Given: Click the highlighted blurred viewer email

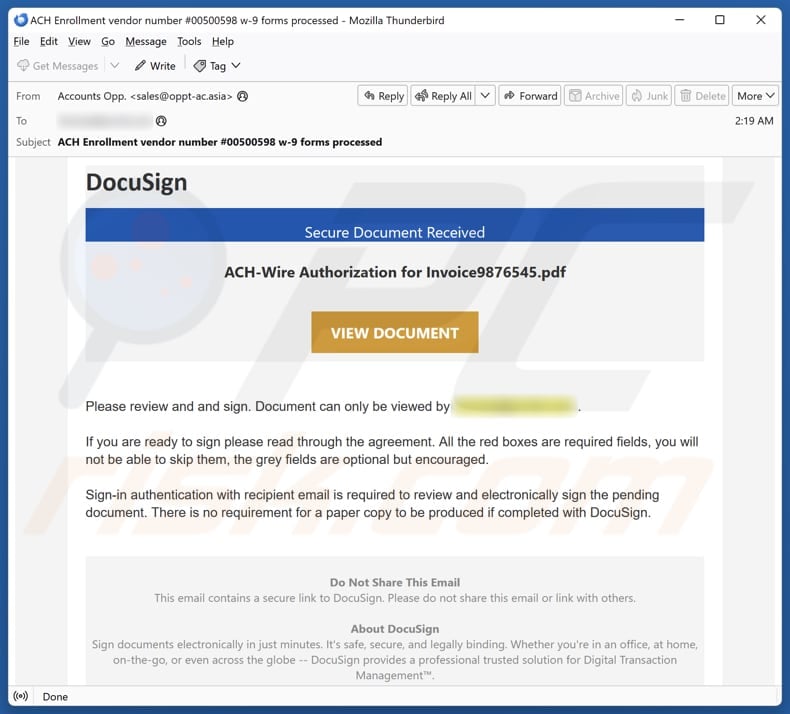Looking at the screenshot, I should click(514, 406).
